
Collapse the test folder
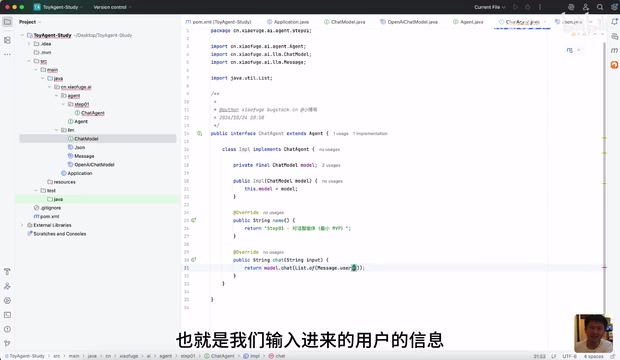pos(36,191)
